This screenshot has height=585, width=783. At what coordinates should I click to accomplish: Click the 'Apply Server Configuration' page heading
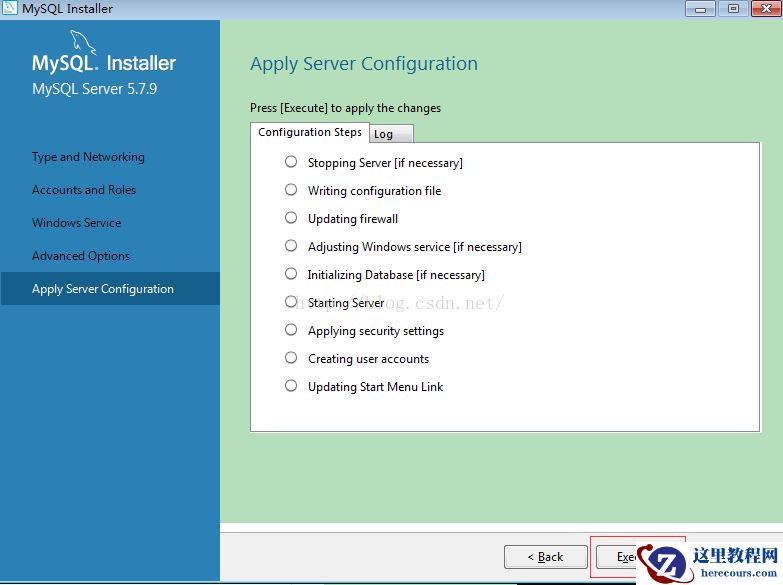coord(364,64)
